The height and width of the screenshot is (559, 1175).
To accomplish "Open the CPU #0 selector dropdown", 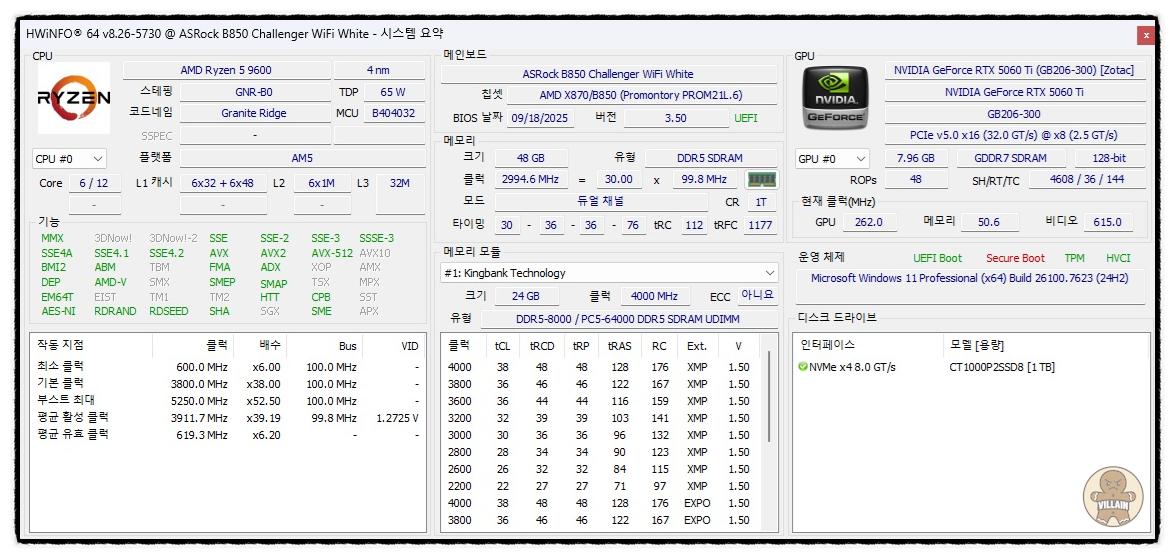I will (70, 159).
